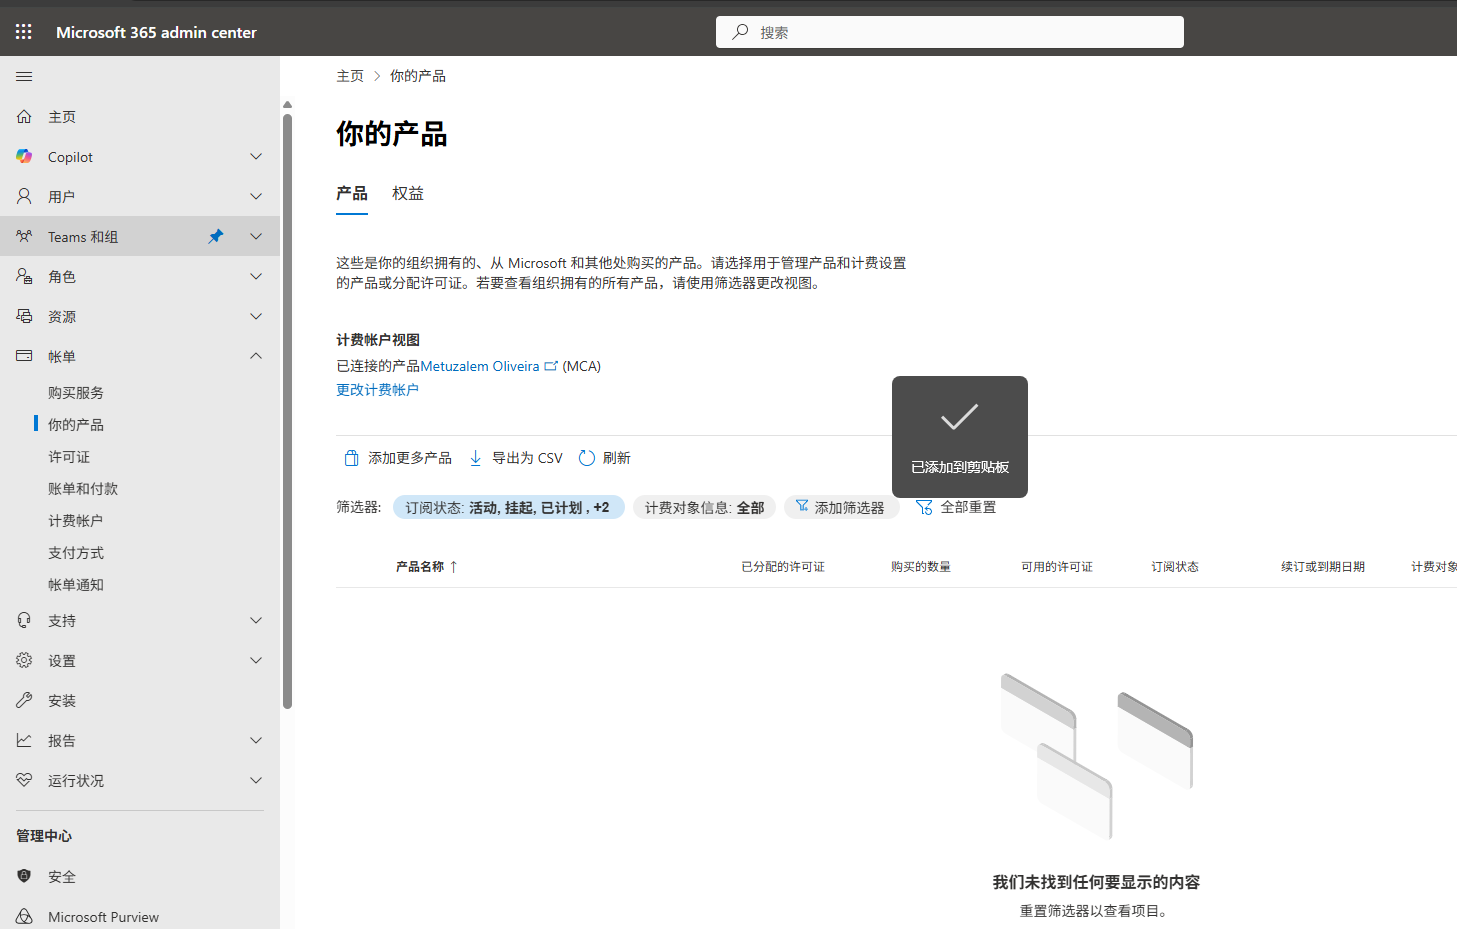Click the 刷新 refresh button
Screen dimensions: 1457x929
605,458
